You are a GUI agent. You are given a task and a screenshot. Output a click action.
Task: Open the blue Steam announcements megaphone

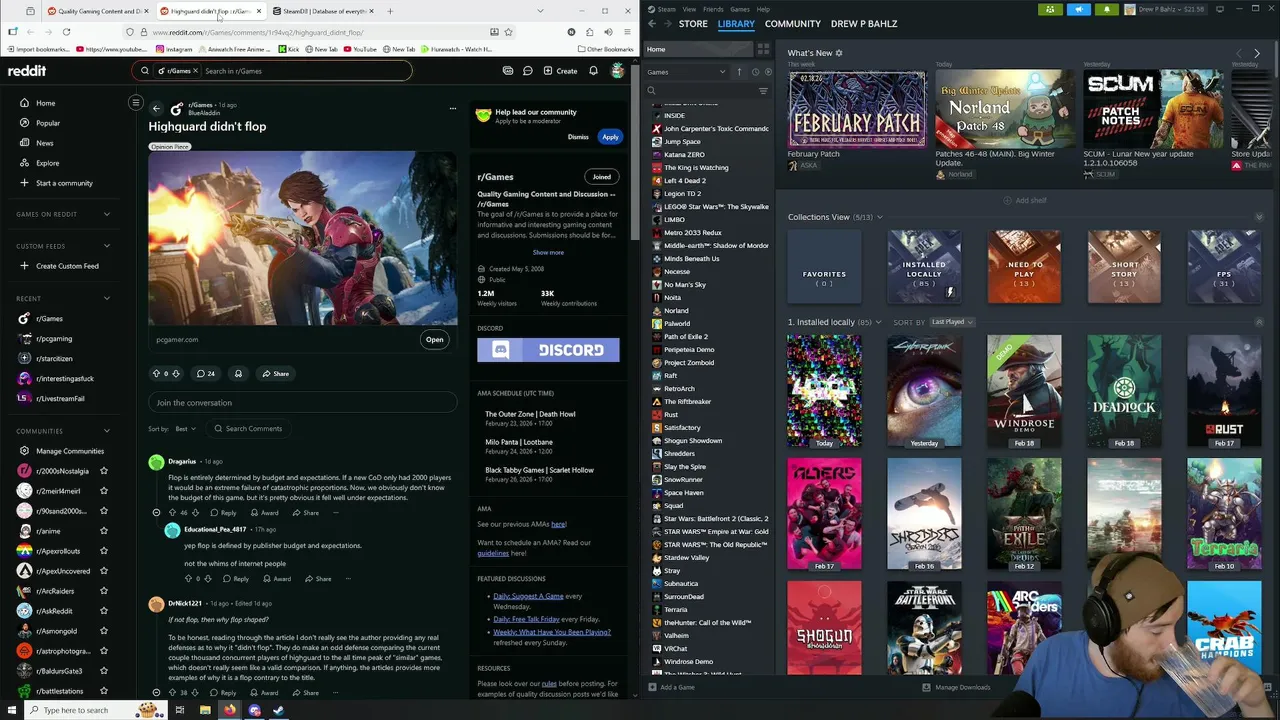[1078, 9]
